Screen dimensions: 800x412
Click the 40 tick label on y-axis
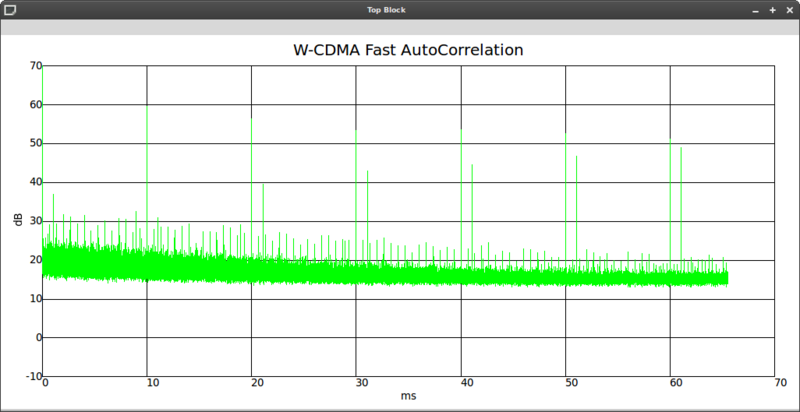coord(35,182)
